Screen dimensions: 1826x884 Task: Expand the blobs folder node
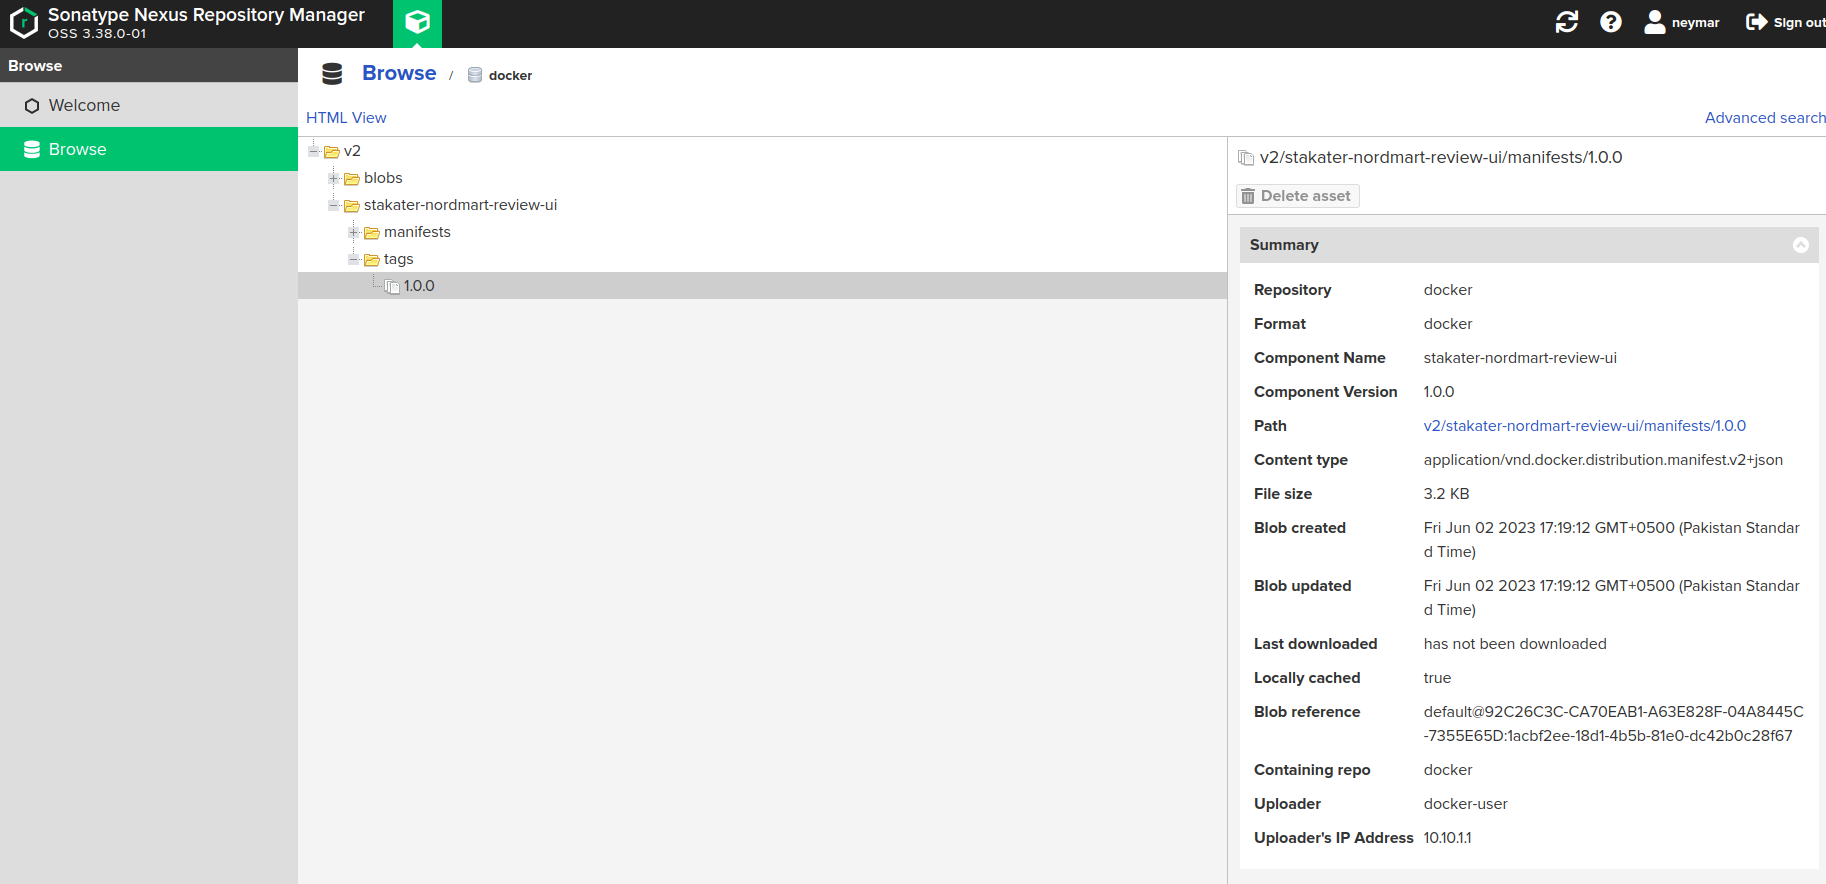(x=334, y=178)
